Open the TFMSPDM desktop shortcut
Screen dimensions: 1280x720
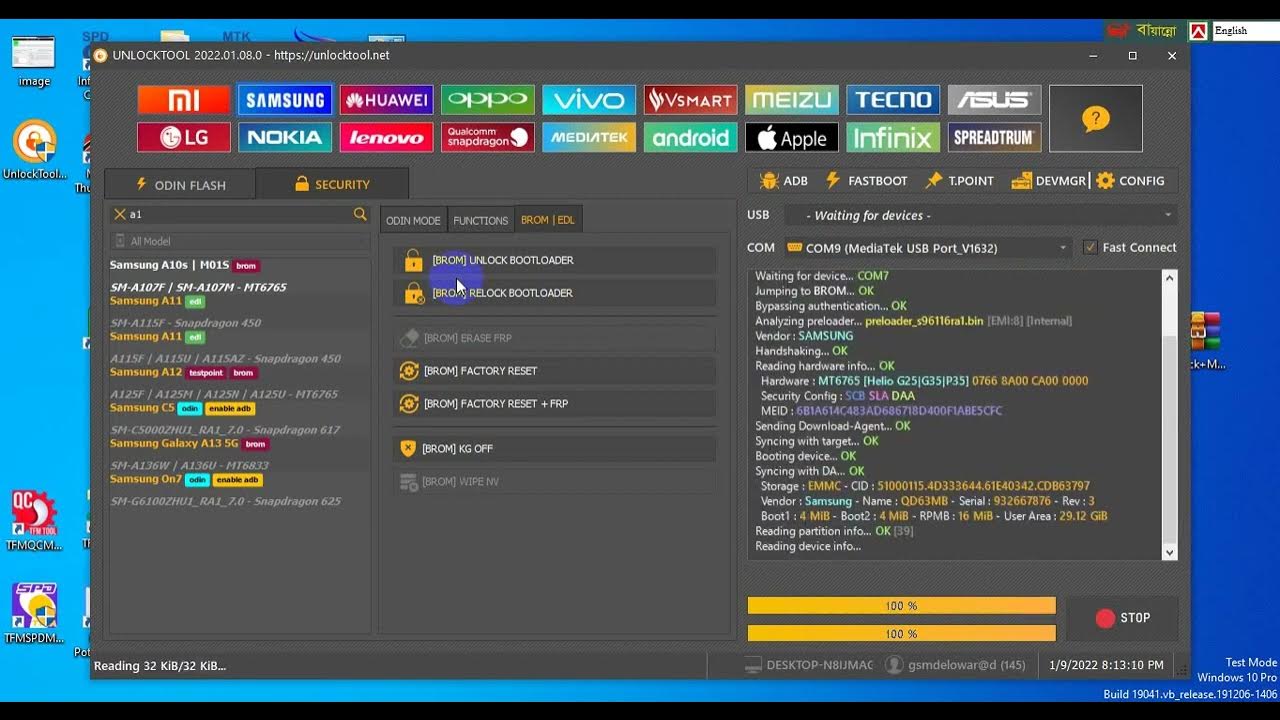[34, 613]
